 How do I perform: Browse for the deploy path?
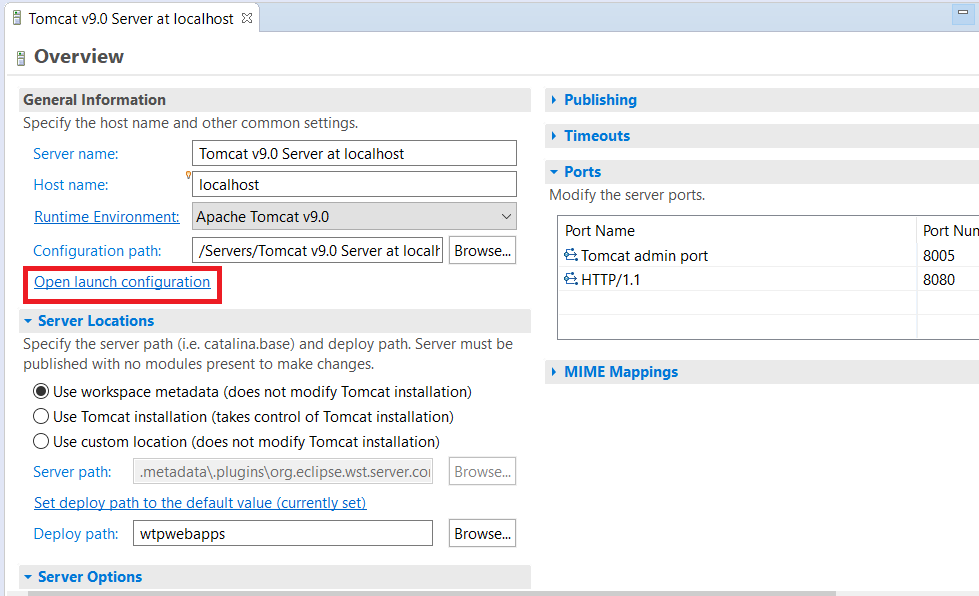(x=482, y=534)
